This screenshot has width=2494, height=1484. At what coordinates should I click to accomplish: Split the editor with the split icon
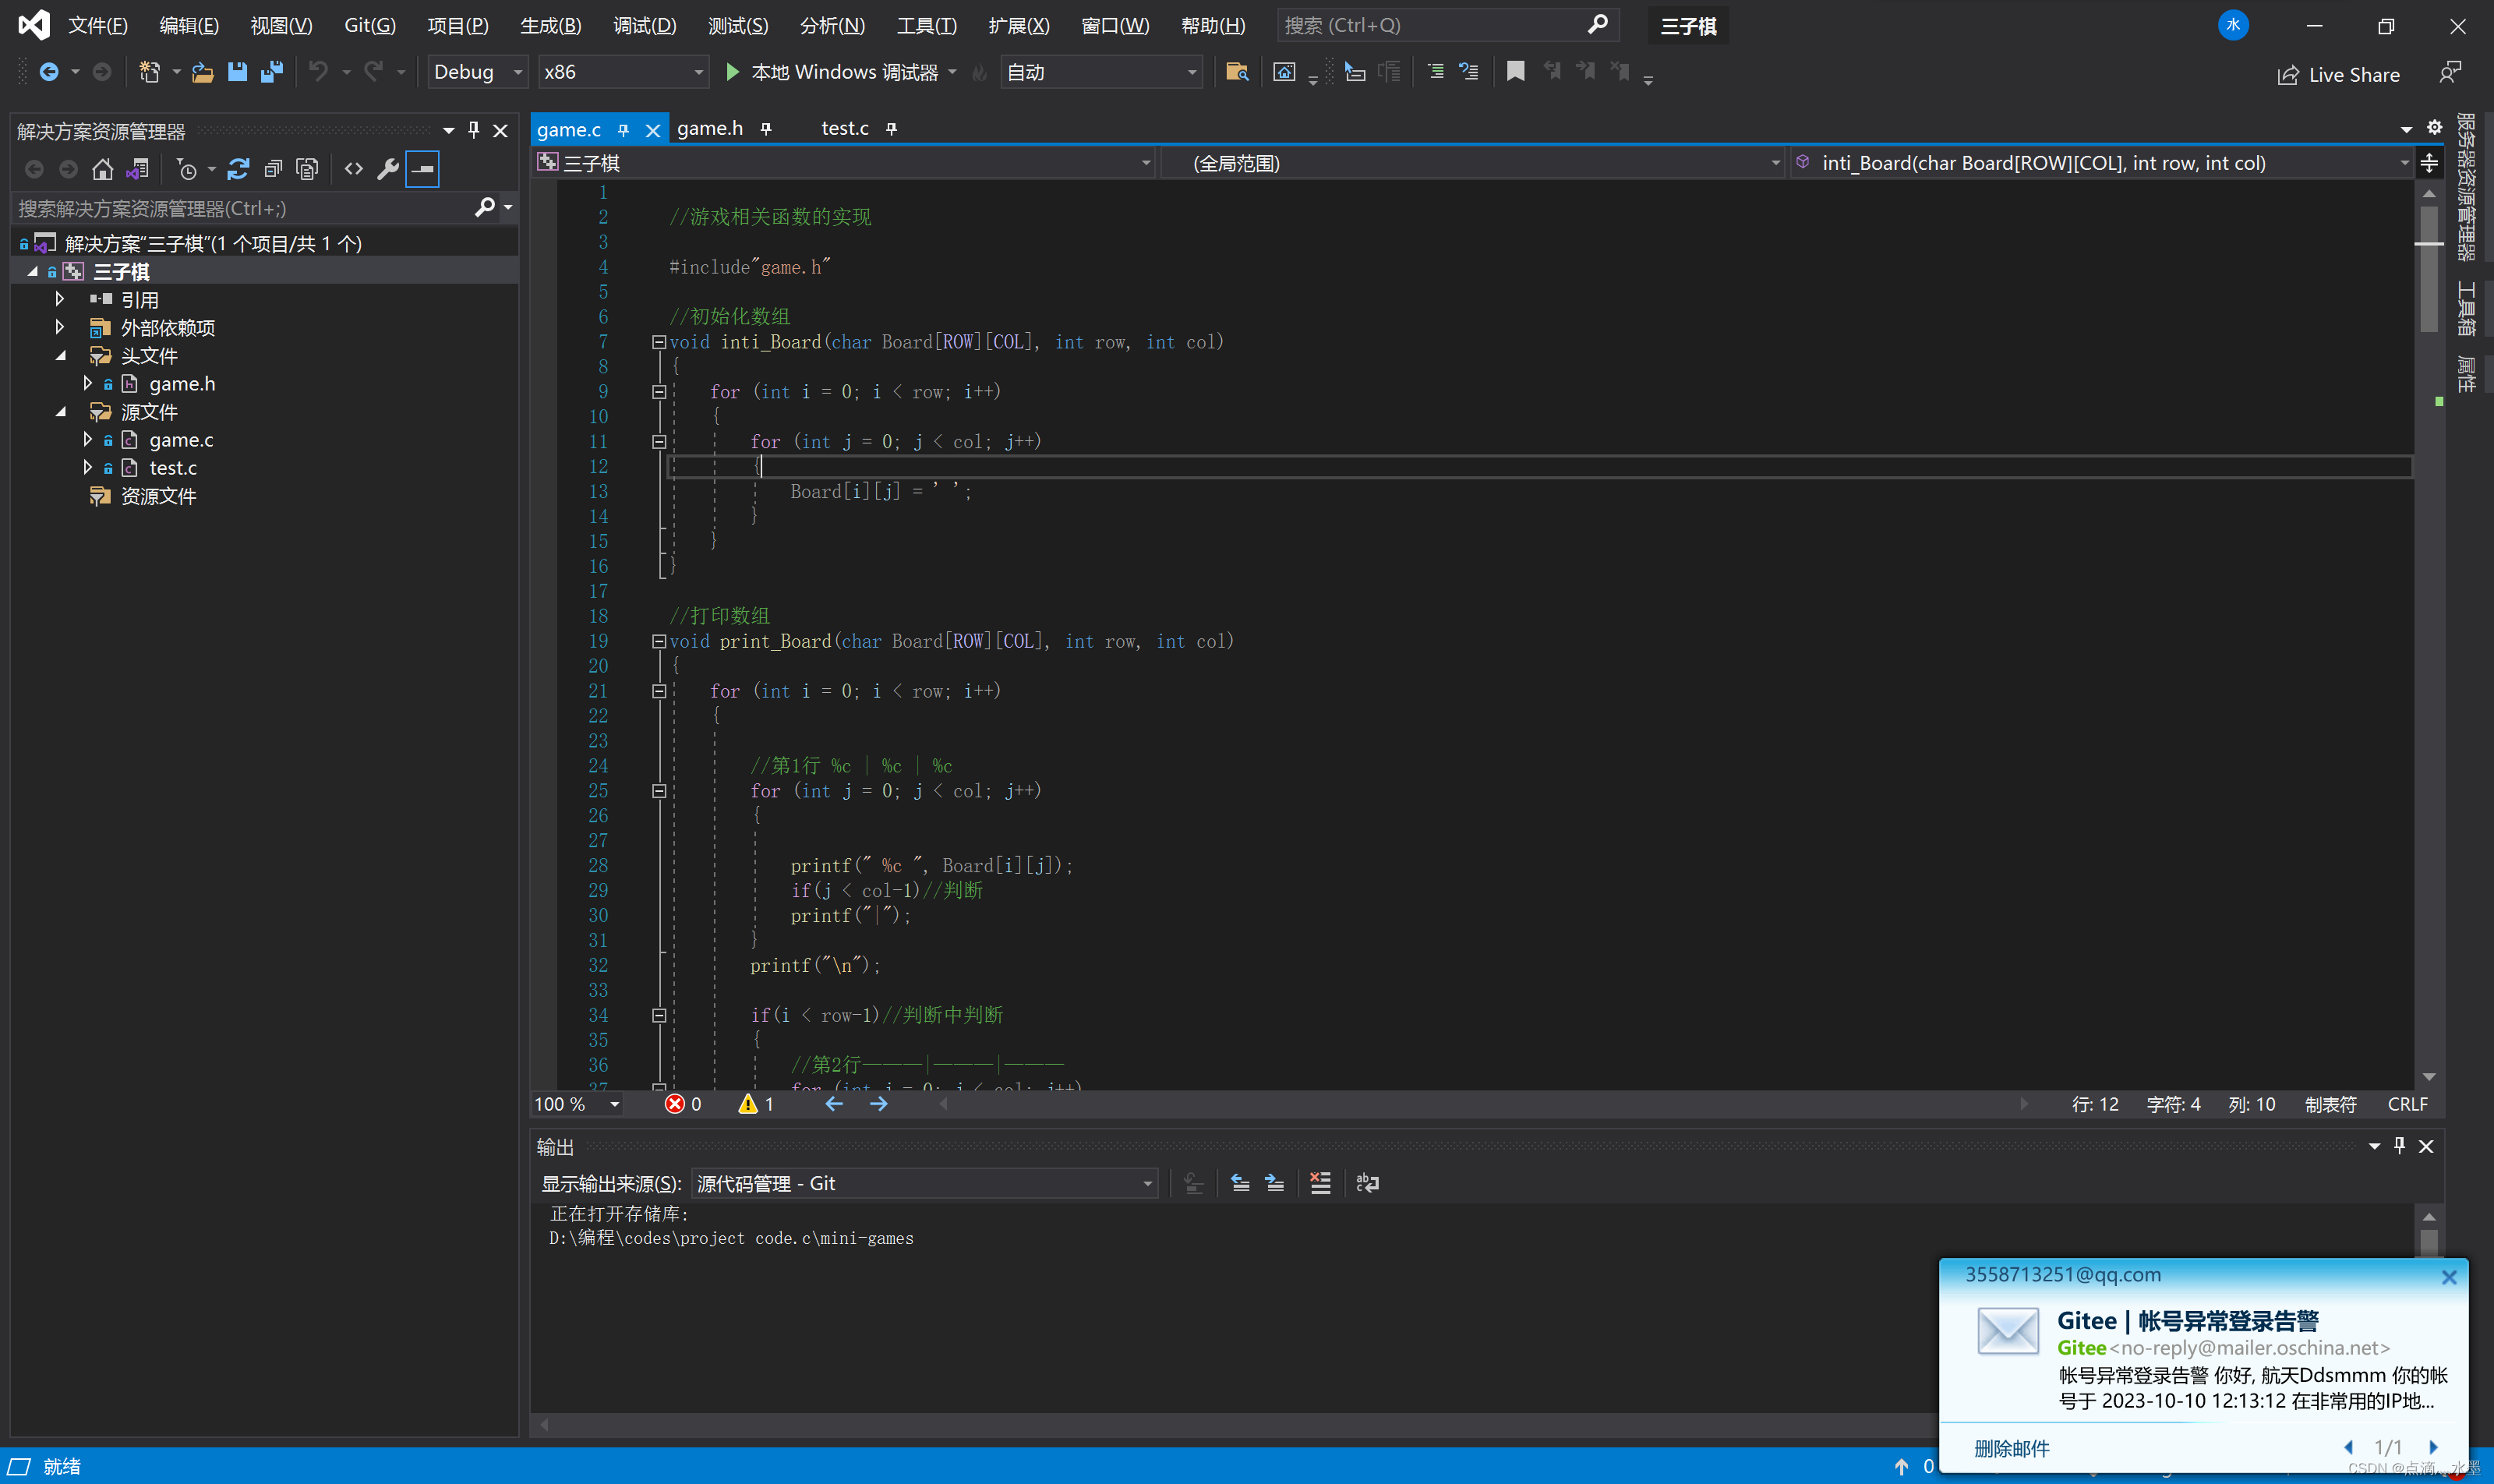click(2429, 163)
